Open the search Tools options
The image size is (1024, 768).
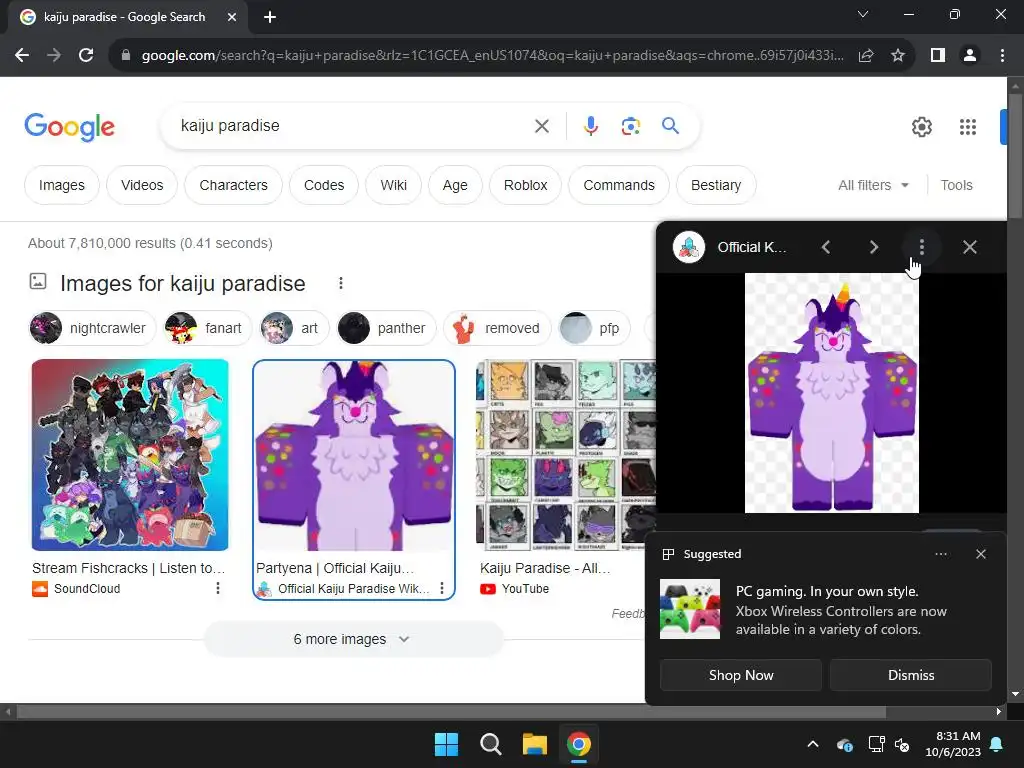(x=956, y=185)
